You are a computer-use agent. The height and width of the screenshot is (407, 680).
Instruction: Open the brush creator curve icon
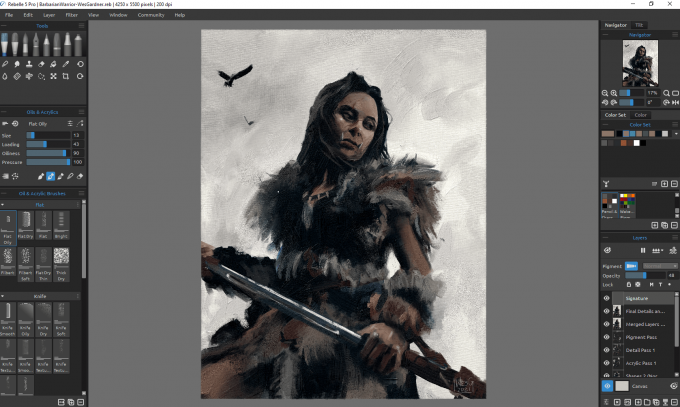[x=80, y=124]
